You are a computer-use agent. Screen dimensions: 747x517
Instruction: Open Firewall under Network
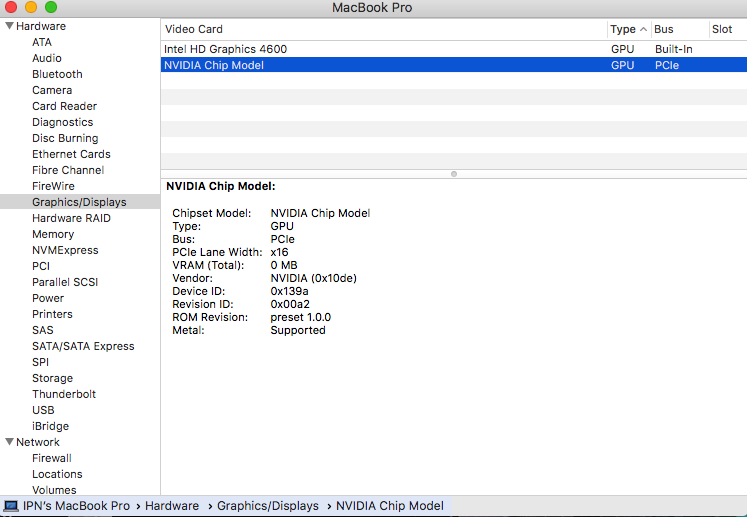coord(51,458)
